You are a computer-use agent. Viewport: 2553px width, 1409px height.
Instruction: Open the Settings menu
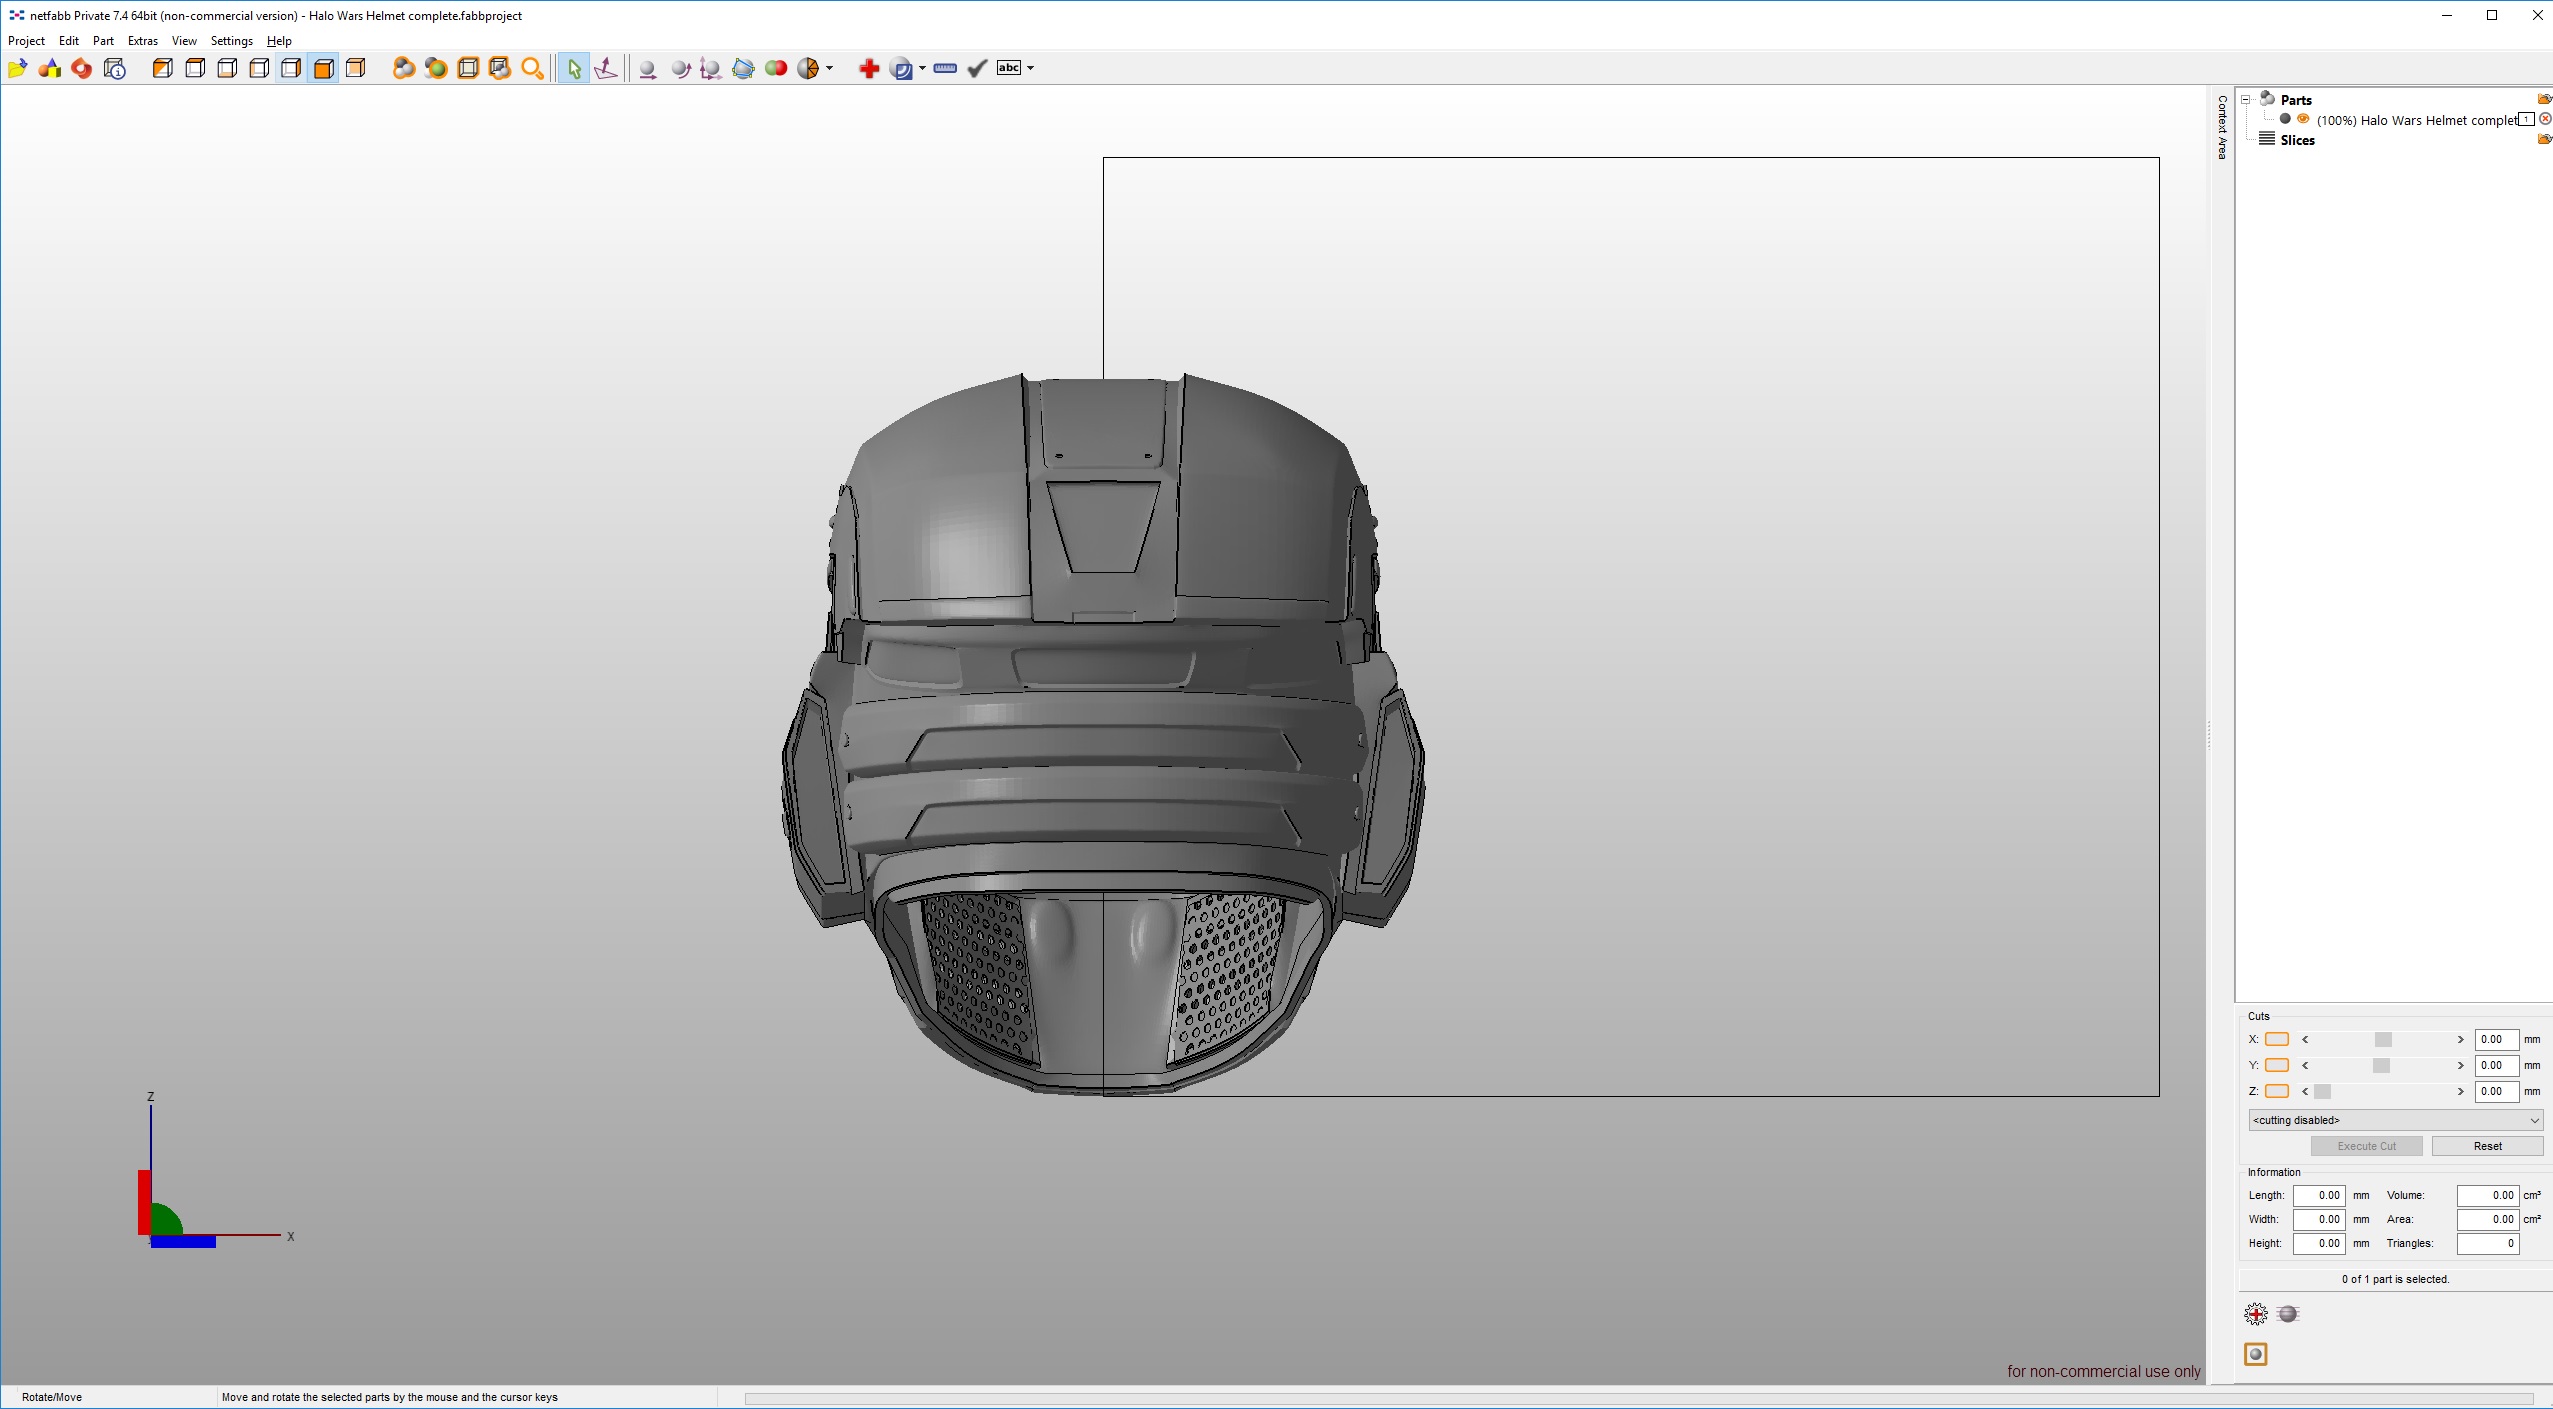coord(232,41)
